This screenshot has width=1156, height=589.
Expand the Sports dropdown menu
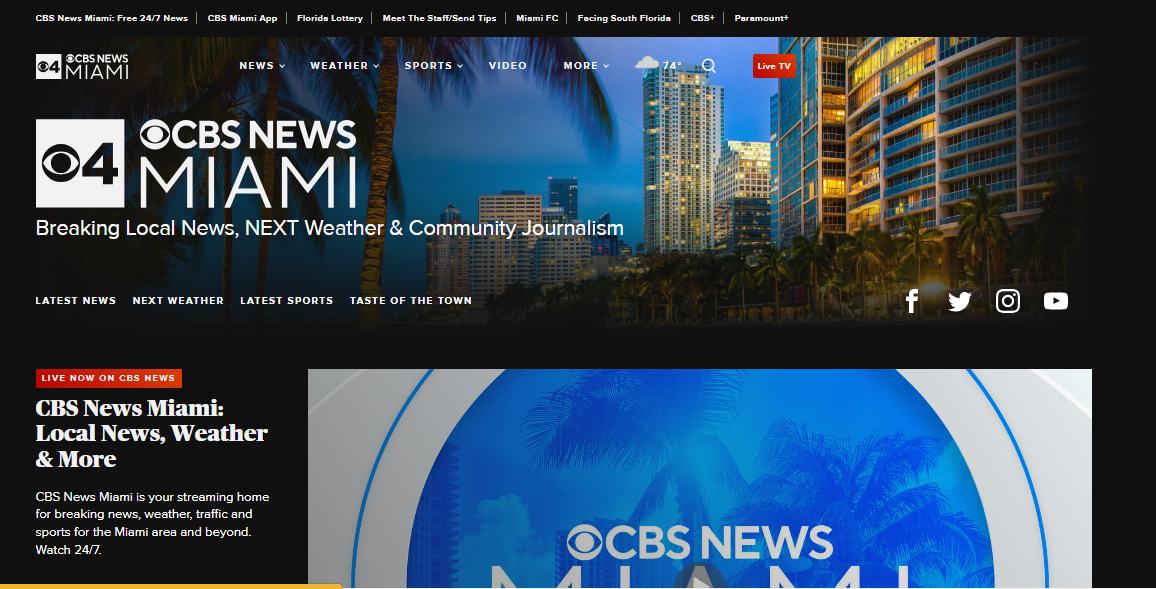pyautogui.click(x=434, y=66)
